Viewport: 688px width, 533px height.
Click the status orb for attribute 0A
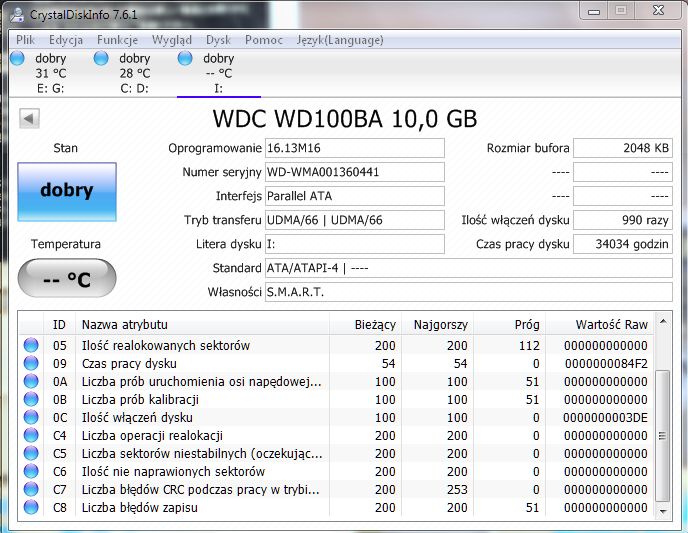tap(31, 381)
